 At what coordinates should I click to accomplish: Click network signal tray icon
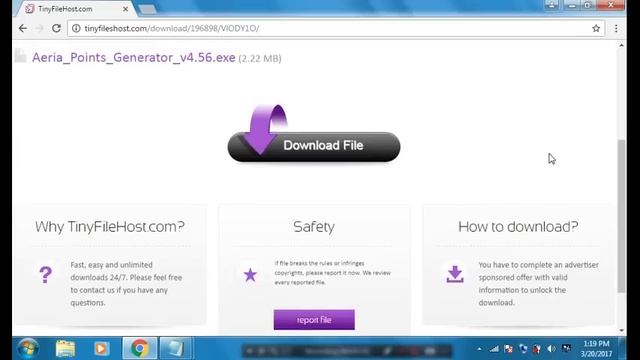(x=494, y=349)
